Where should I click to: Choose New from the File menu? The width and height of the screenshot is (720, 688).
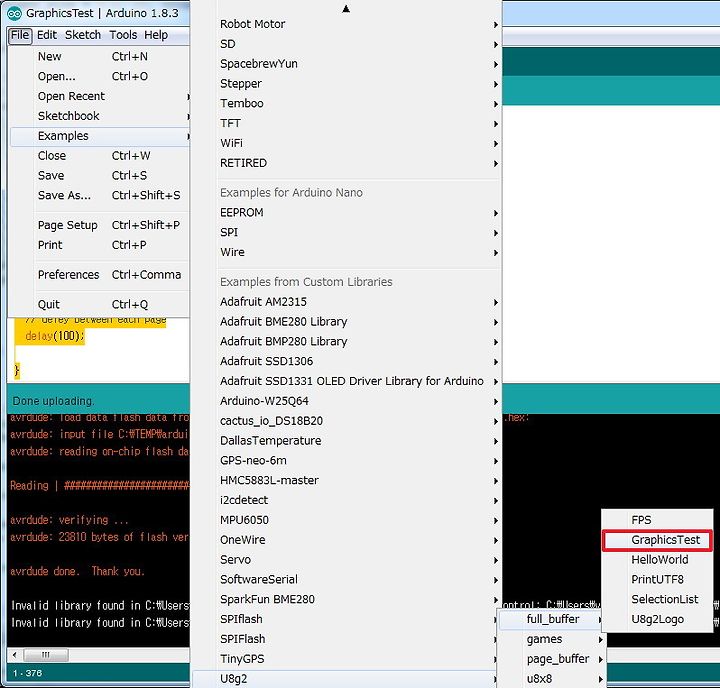pyautogui.click(x=100, y=56)
